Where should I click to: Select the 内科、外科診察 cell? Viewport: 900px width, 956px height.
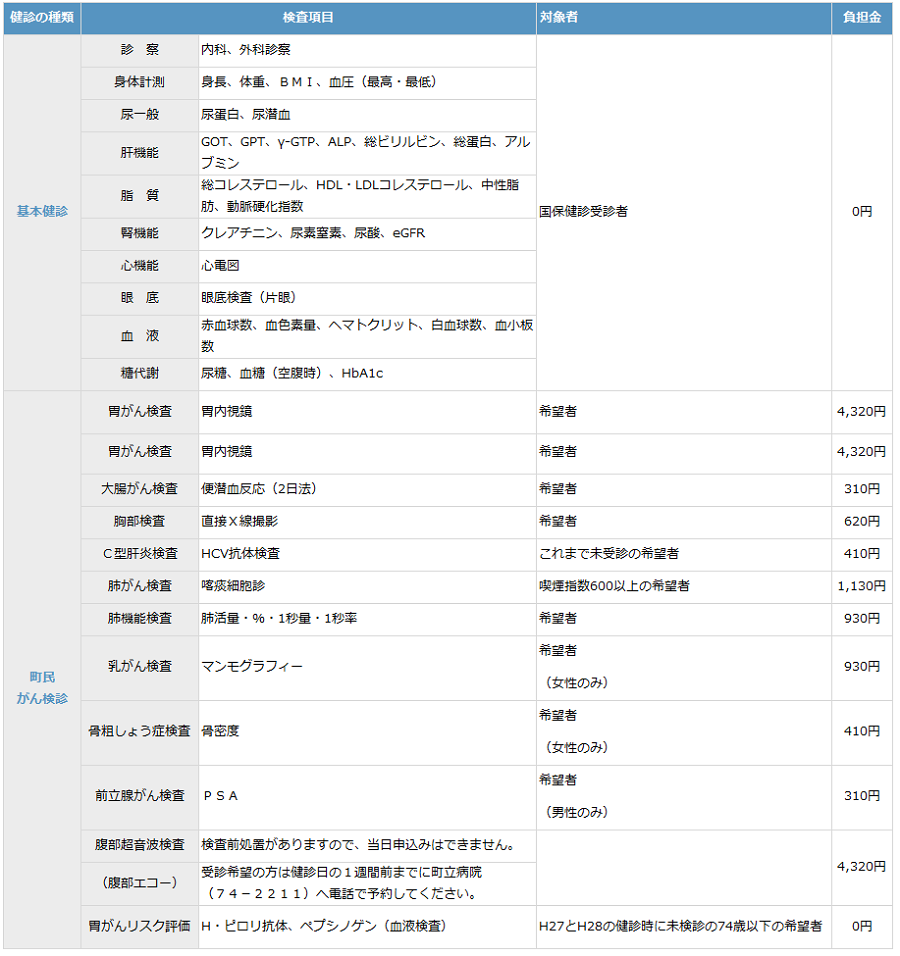click(368, 51)
